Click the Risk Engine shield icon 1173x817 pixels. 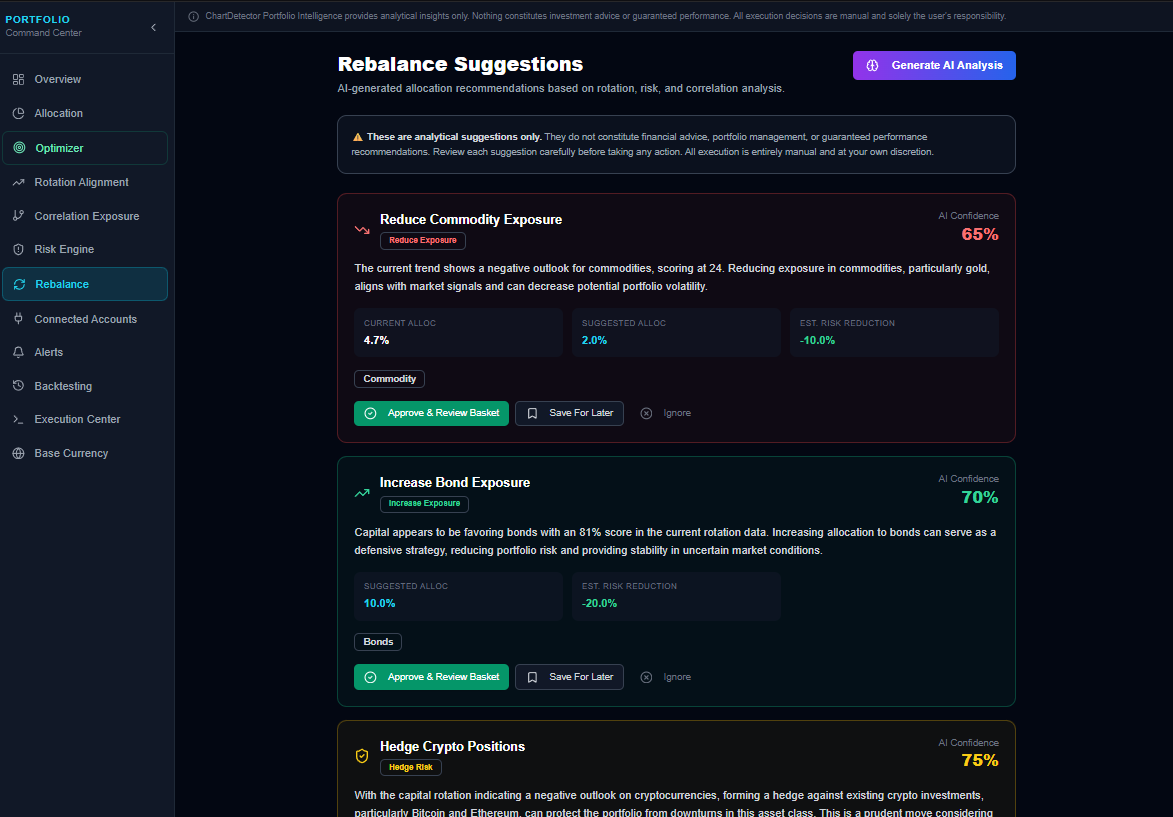[x=19, y=249]
